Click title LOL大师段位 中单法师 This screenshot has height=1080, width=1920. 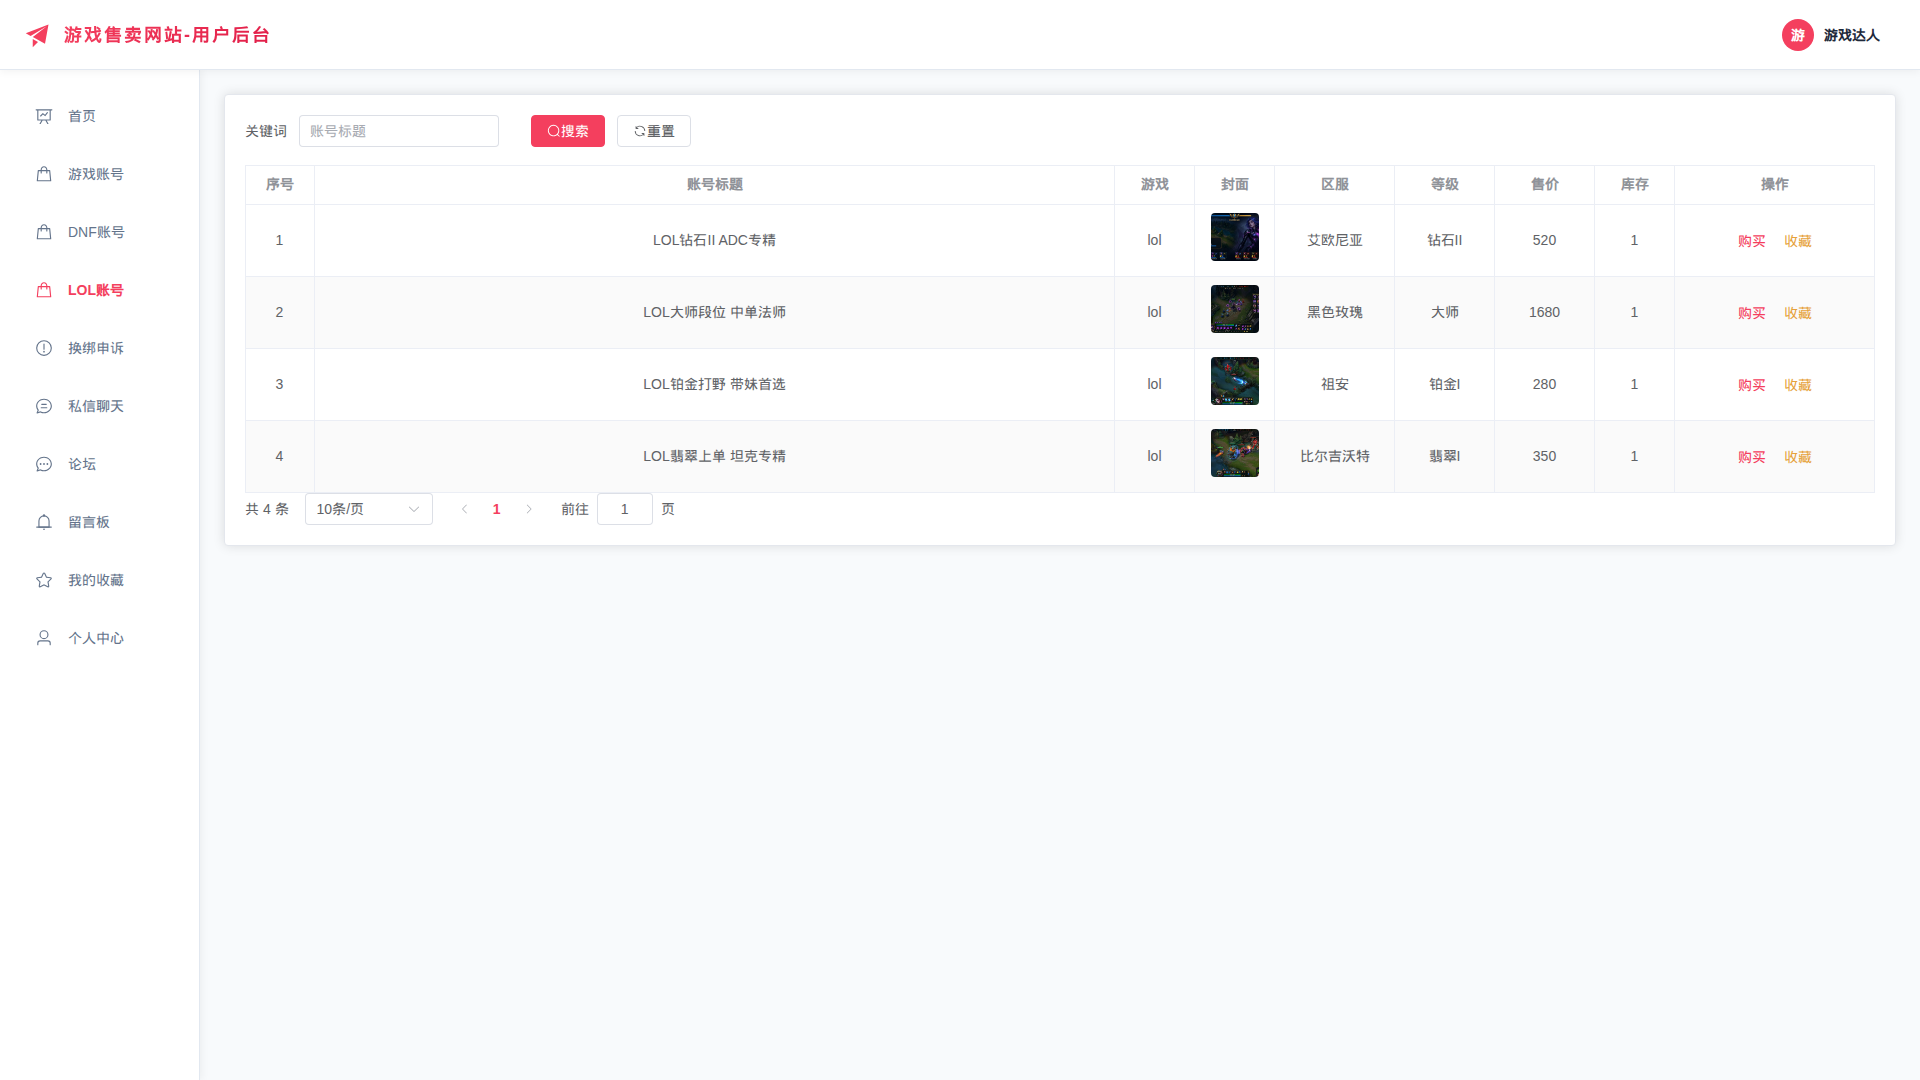pyautogui.click(x=714, y=312)
